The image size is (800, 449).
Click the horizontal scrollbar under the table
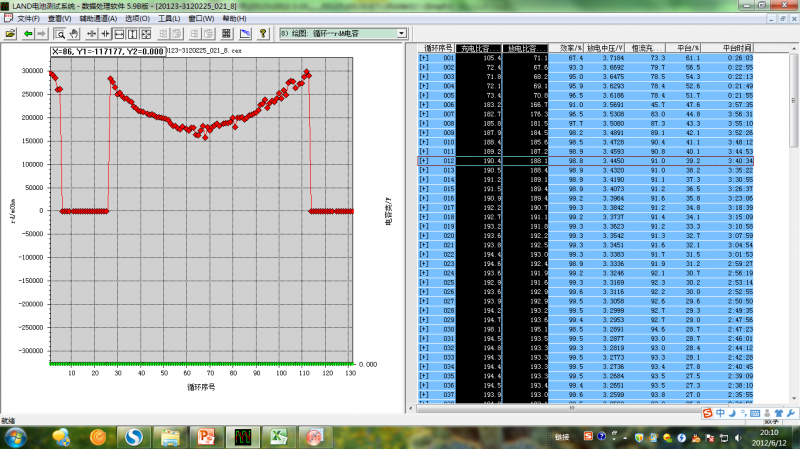[571, 408]
